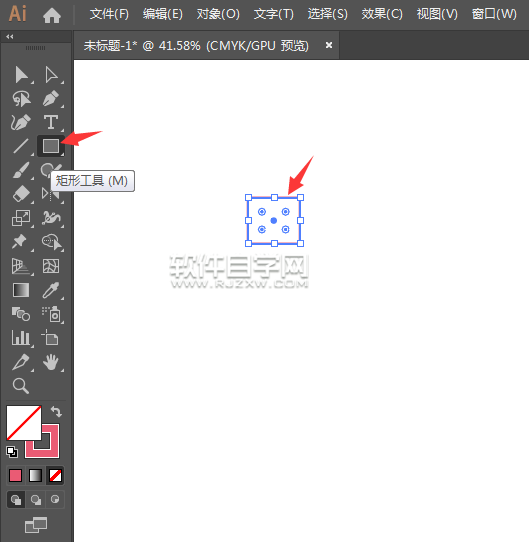Open the 效果(C) menu
The height and width of the screenshot is (542, 529).
click(382, 14)
